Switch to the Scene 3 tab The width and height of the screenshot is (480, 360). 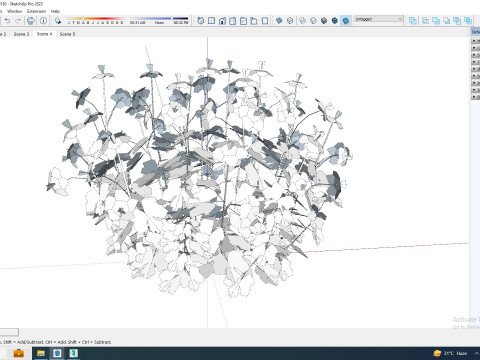(x=21, y=34)
